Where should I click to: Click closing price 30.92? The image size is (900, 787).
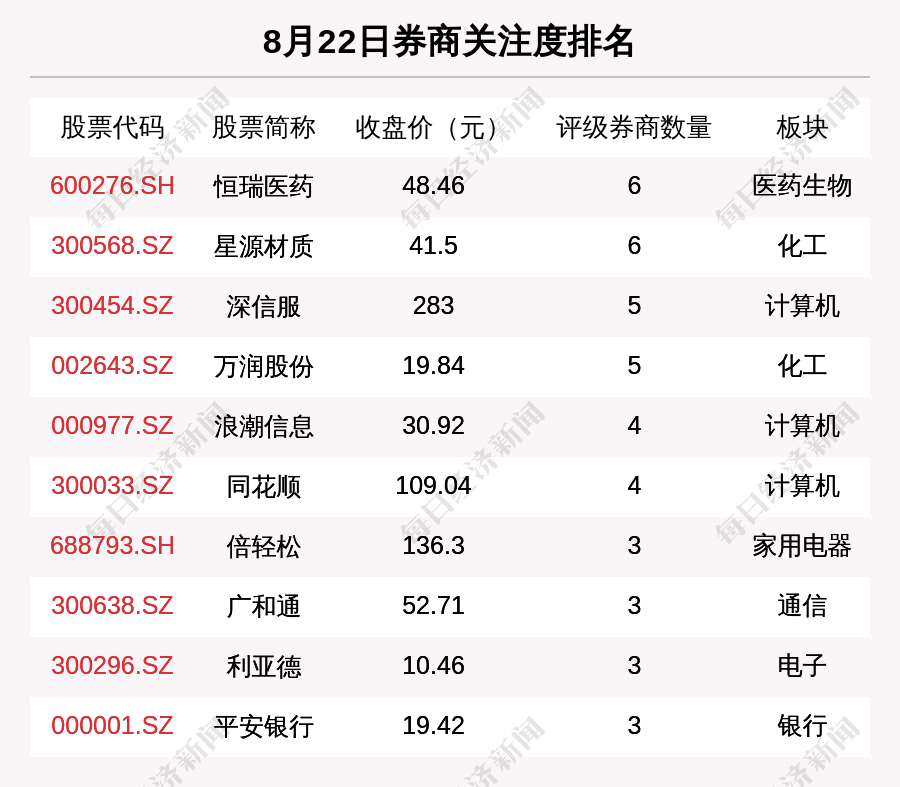coord(433,426)
